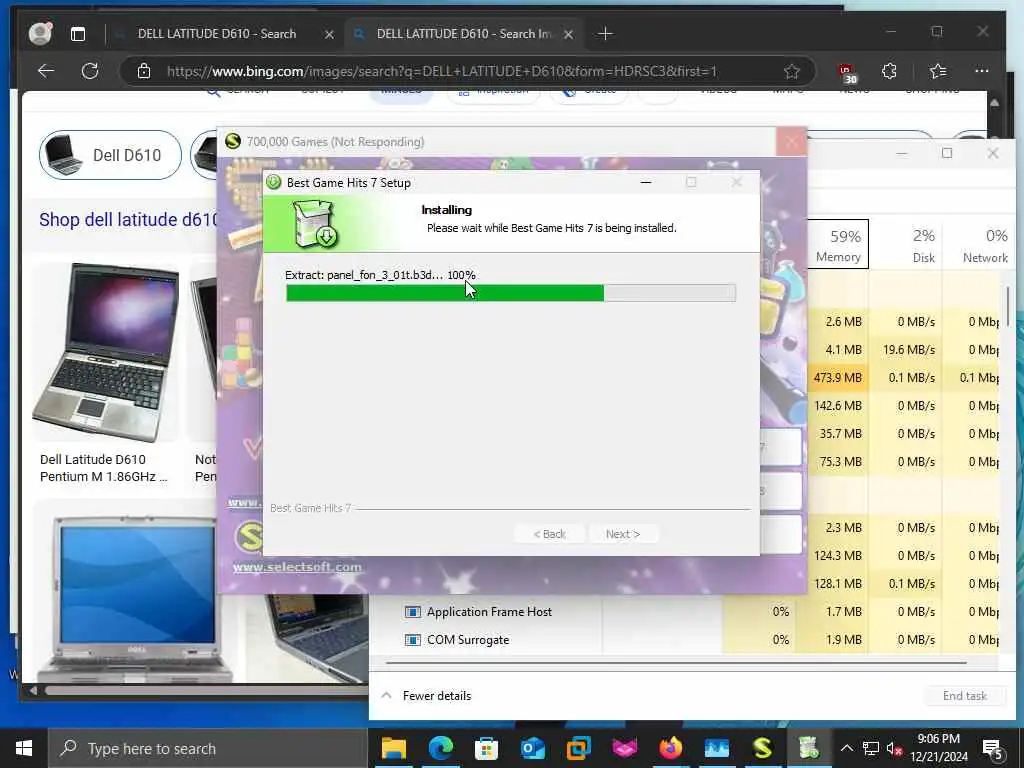Click the Bing address bar URL

click(x=441, y=71)
